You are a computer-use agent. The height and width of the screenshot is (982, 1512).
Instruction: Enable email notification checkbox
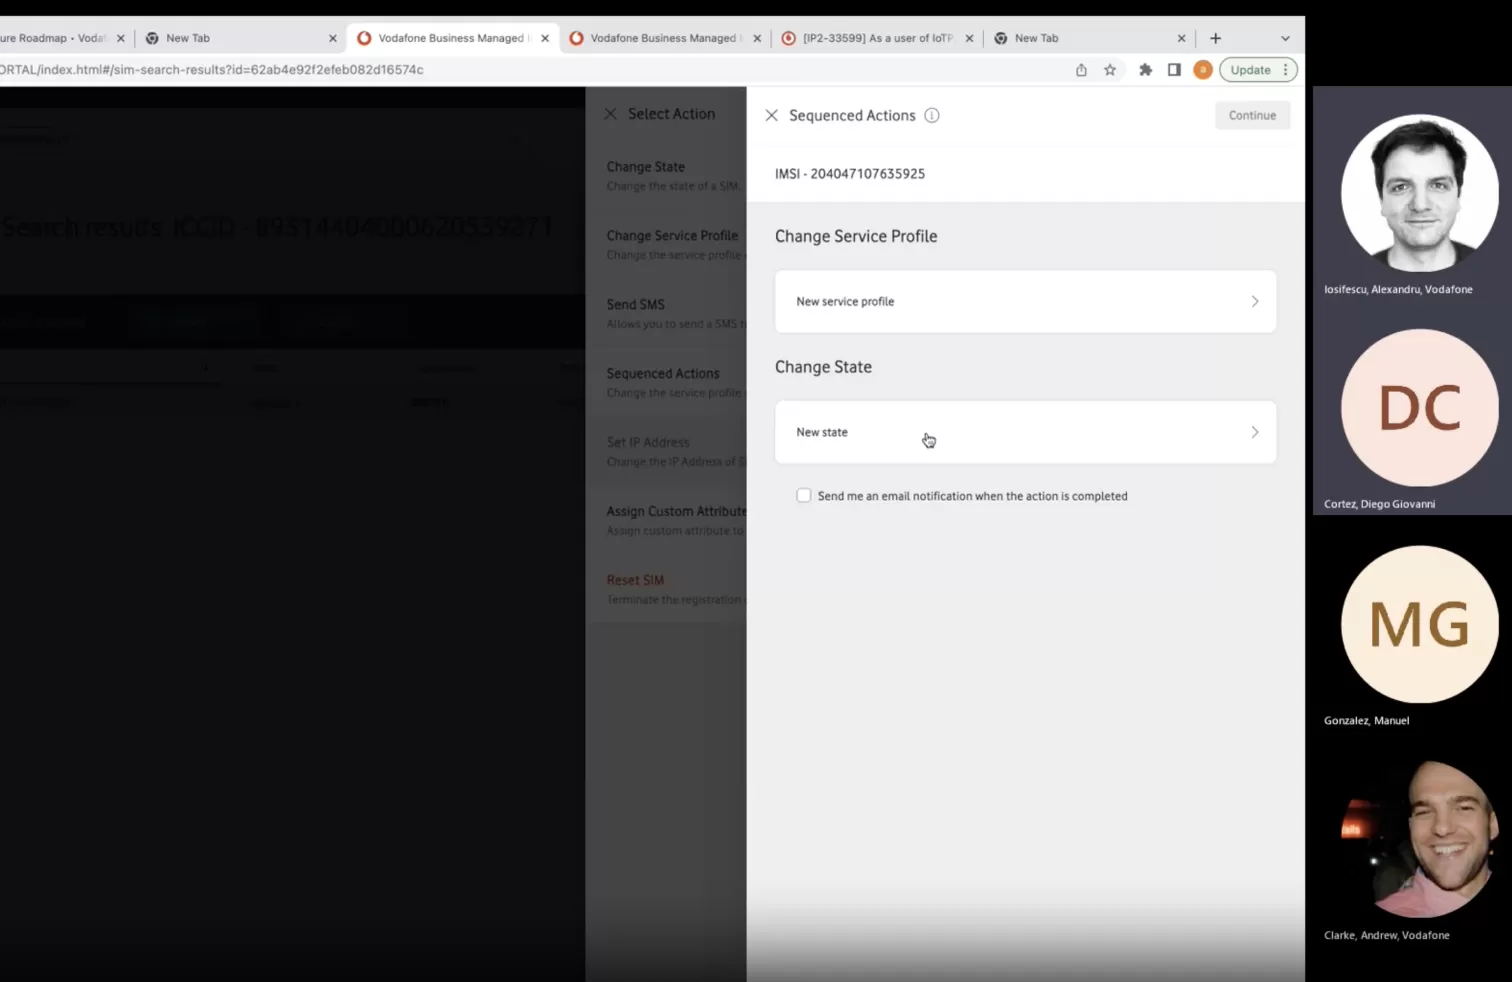tap(803, 495)
